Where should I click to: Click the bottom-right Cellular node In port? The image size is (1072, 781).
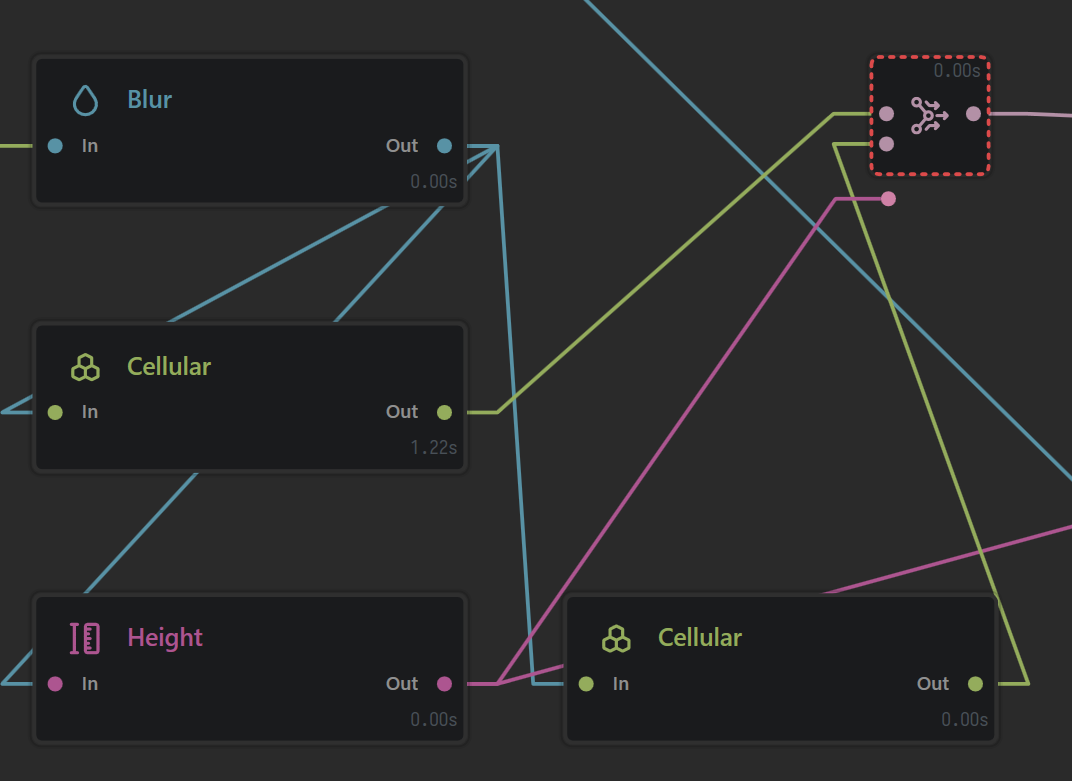(586, 684)
